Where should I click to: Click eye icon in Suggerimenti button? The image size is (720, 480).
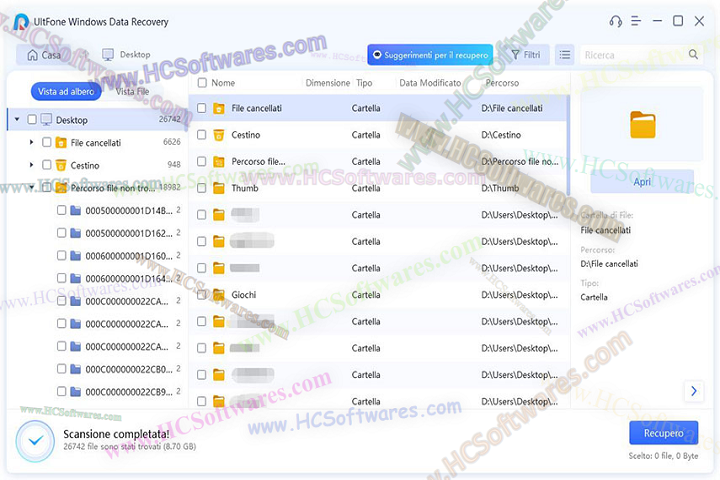tap(377, 55)
